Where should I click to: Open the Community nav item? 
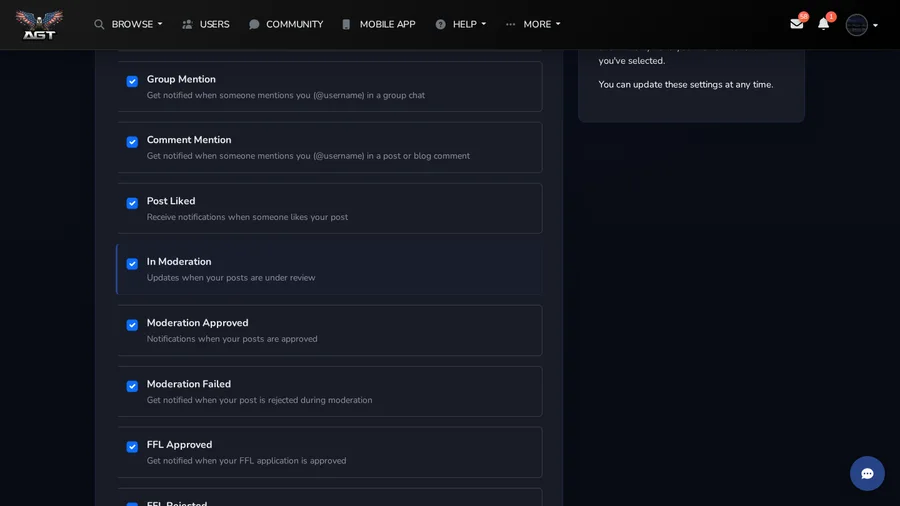(294, 25)
